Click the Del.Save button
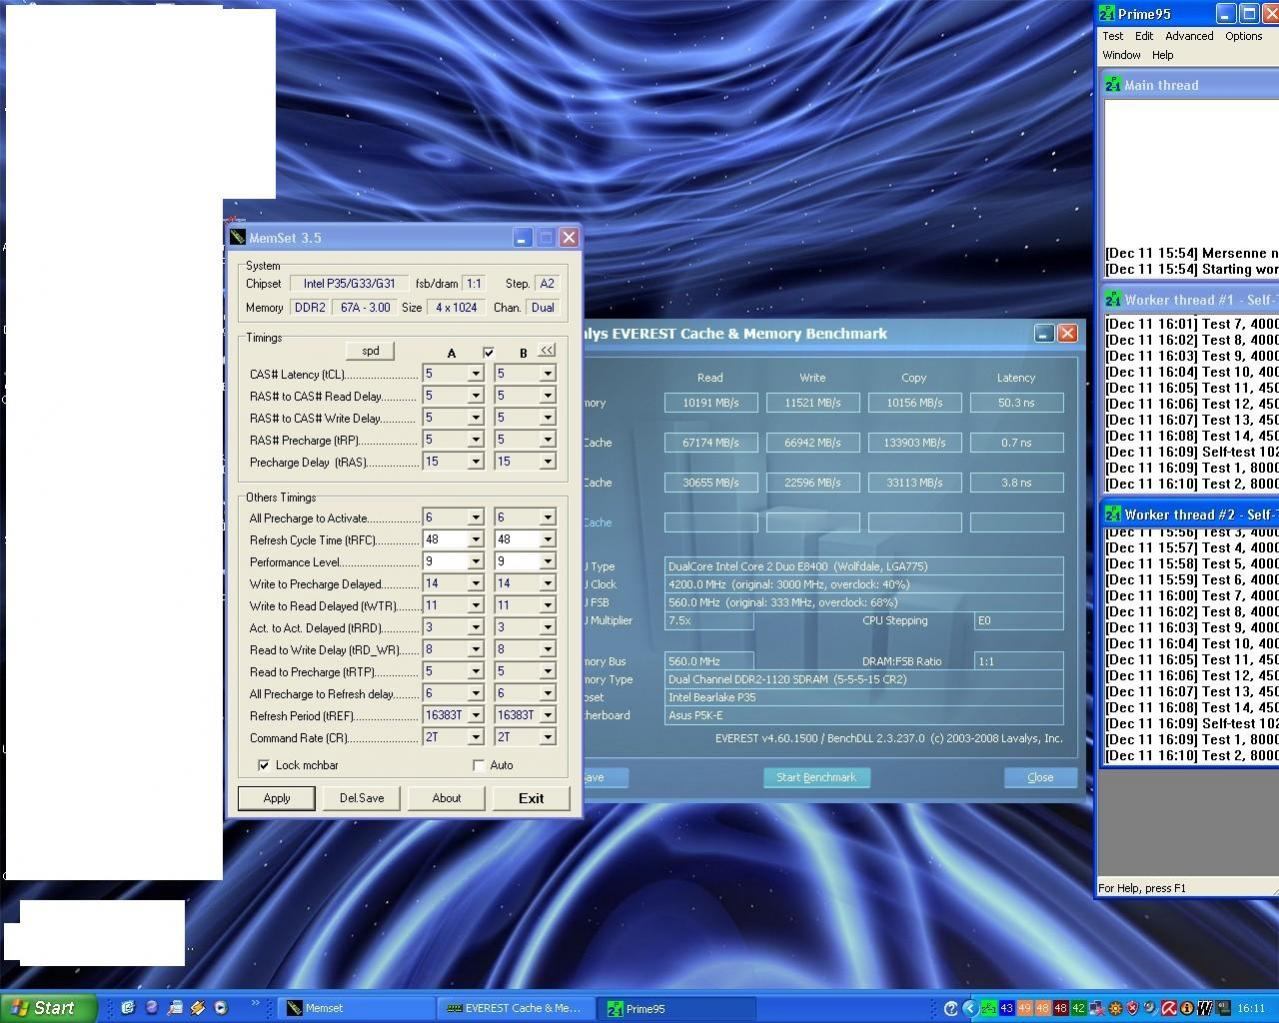1279x1023 pixels. tap(361, 798)
